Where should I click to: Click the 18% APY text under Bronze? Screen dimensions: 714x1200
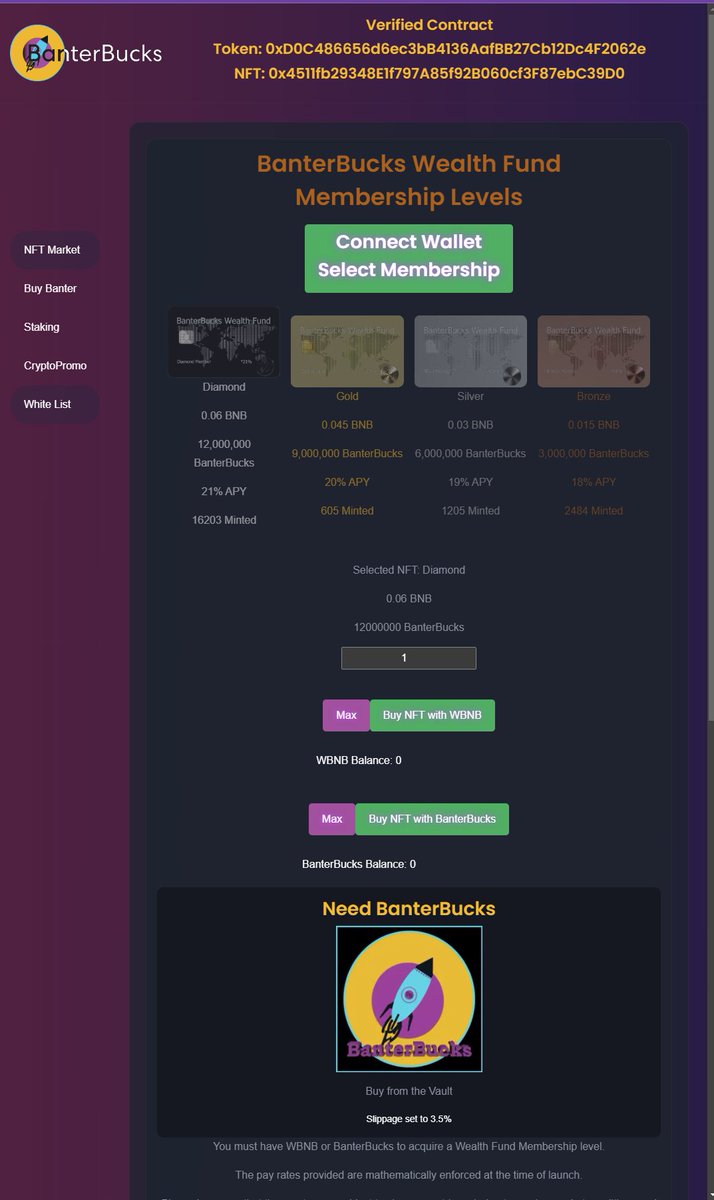pyautogui.click(x=594, y=482)
